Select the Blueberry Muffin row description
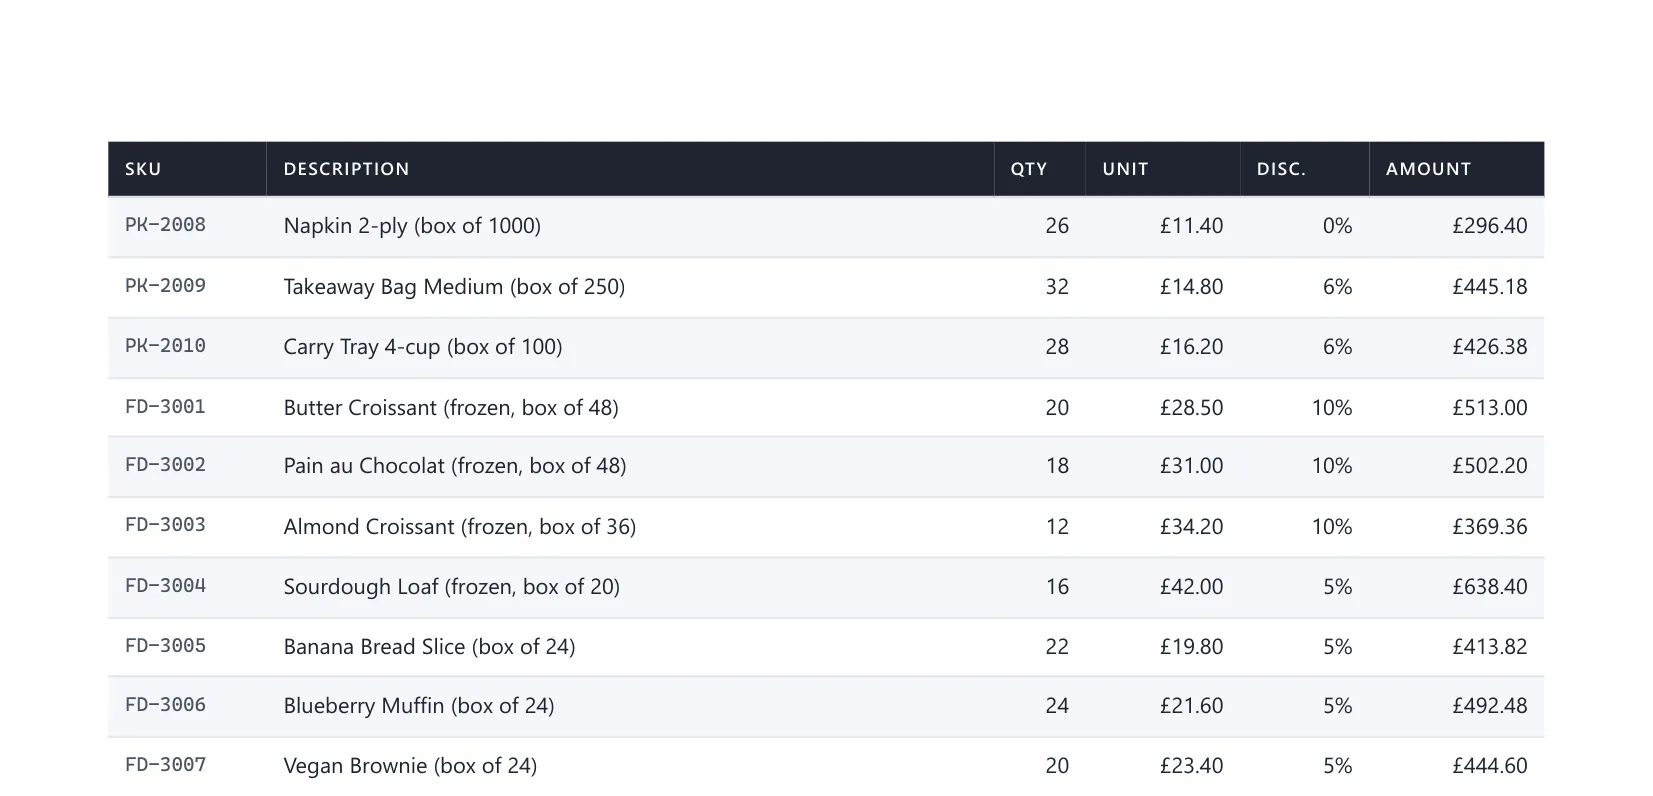Viewport: 1653px width, 796px height. [419, 706]
